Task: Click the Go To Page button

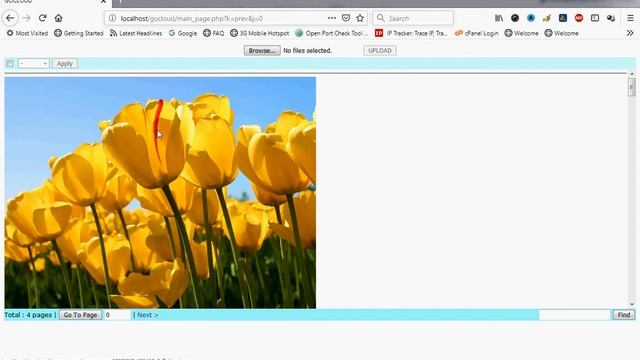Action: (x=80, y=315)
